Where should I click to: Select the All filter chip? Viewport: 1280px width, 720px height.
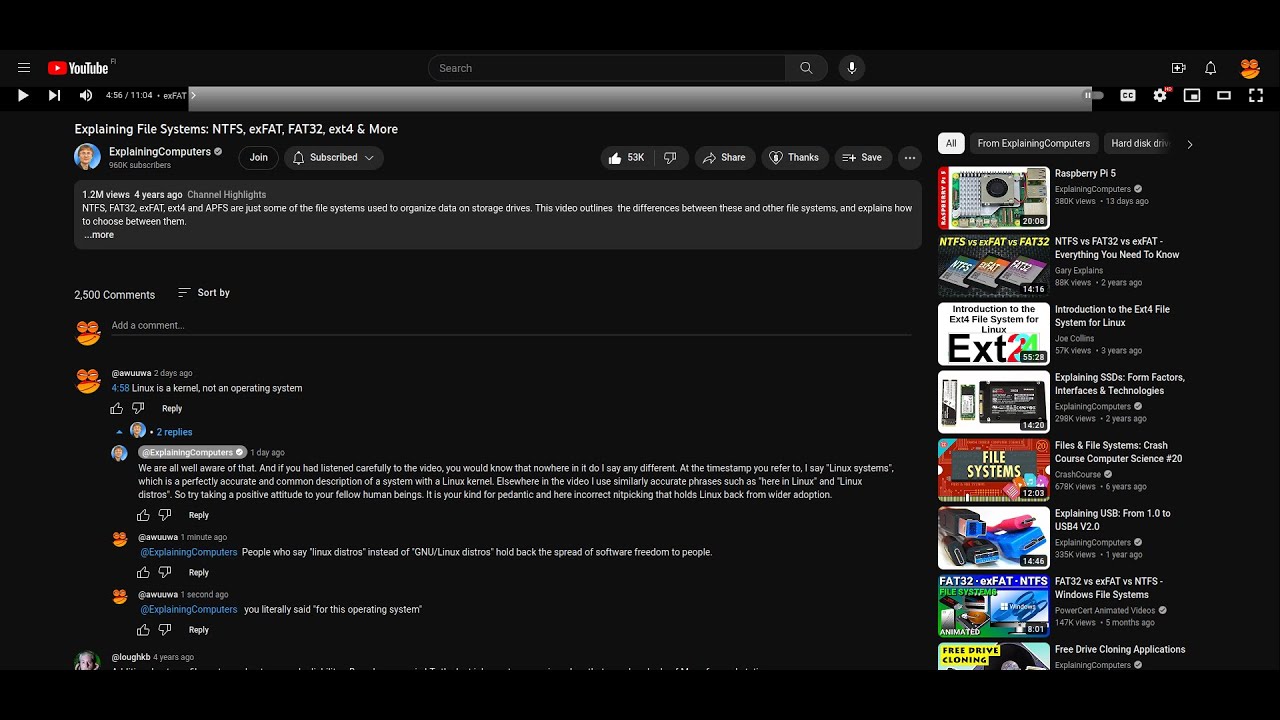(951, 143)
